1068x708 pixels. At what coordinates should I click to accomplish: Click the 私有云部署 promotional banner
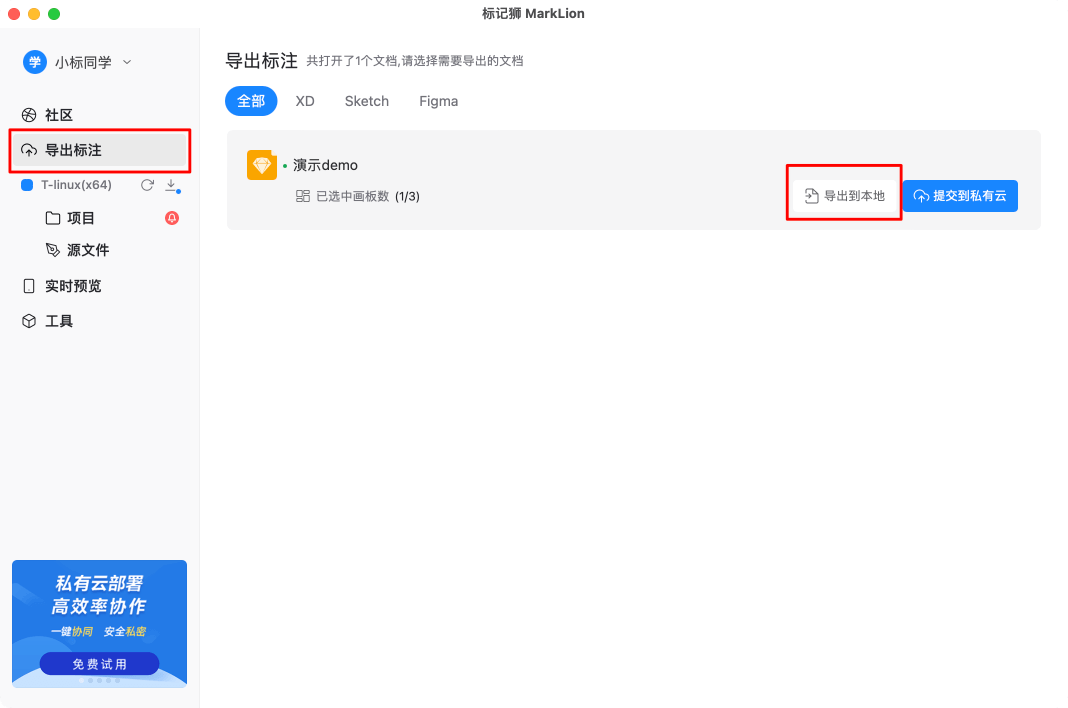coord(99,624)
